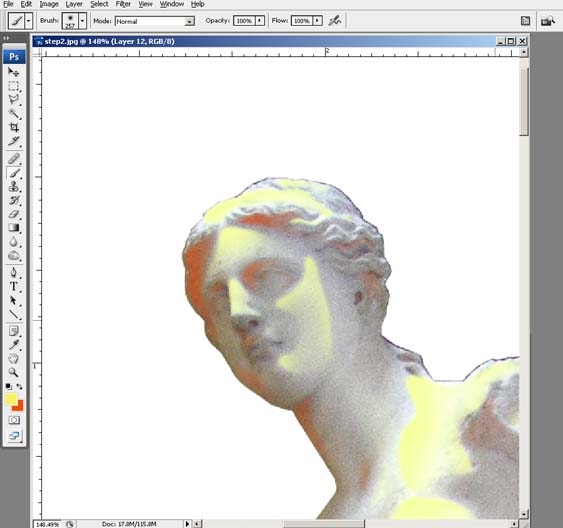The width and height of the screenshot is (563, 528).
Task: Open the Layer menu
Action: pyautogui.click(x=74, y=4)
